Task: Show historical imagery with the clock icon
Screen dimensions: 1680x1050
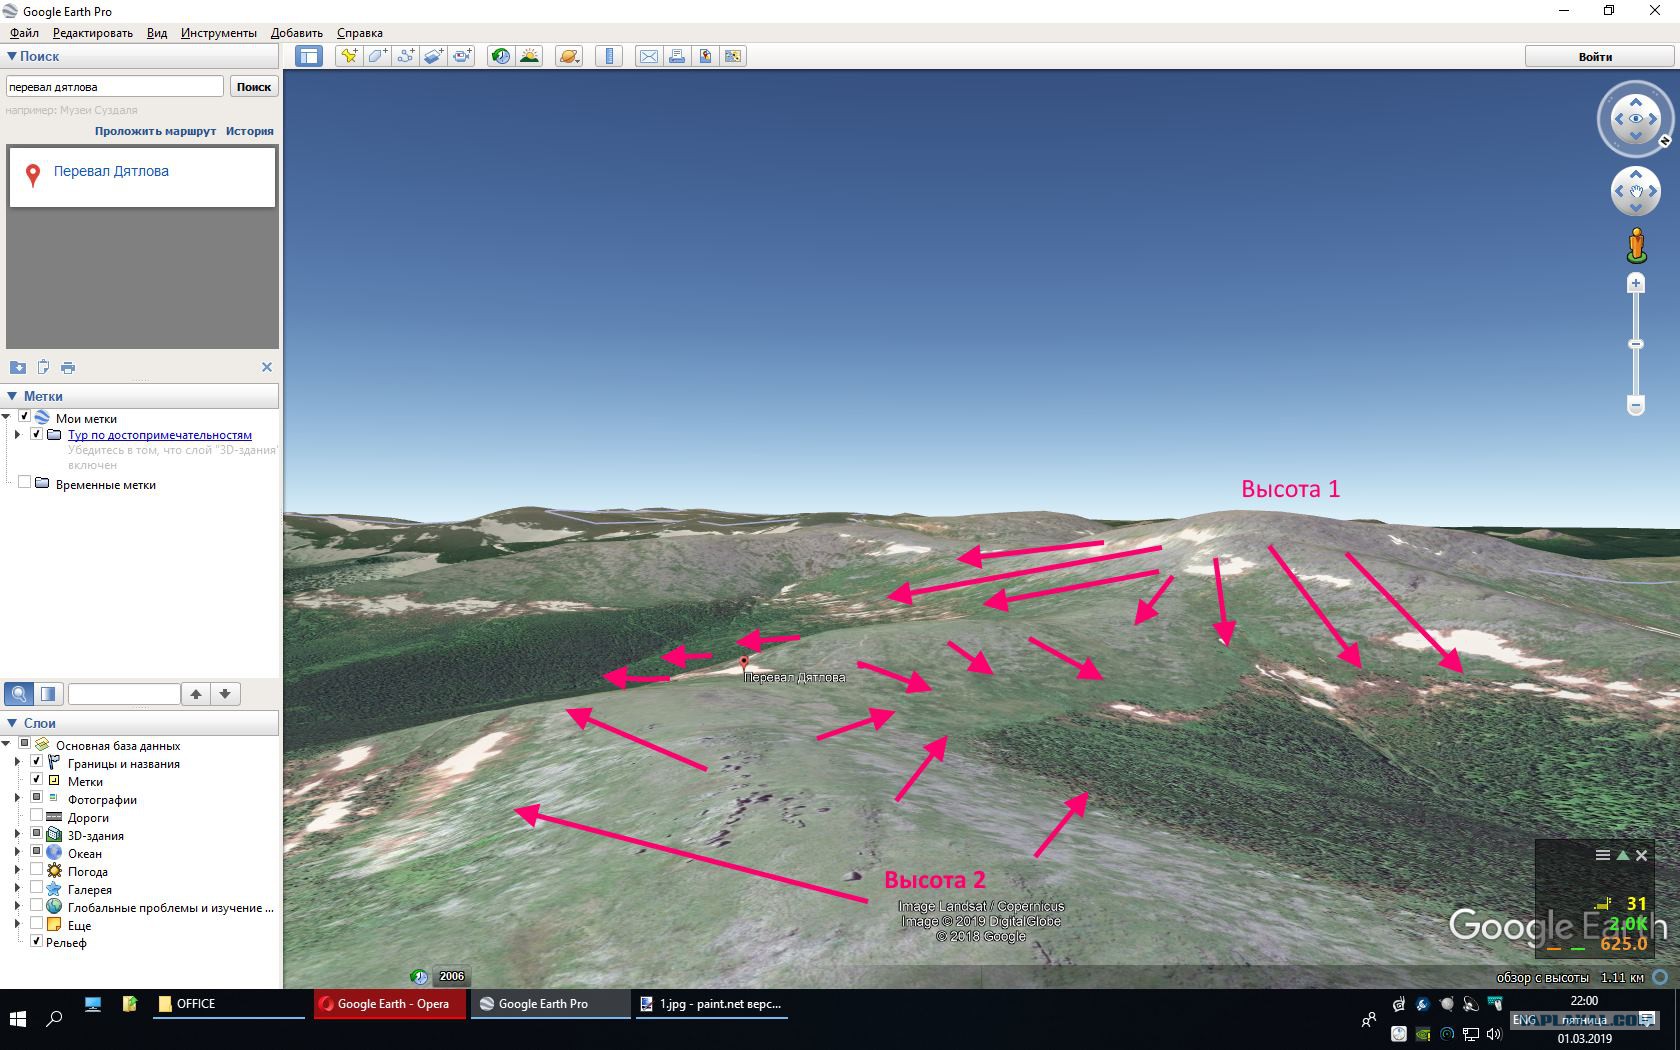Action: pos(501,56)
